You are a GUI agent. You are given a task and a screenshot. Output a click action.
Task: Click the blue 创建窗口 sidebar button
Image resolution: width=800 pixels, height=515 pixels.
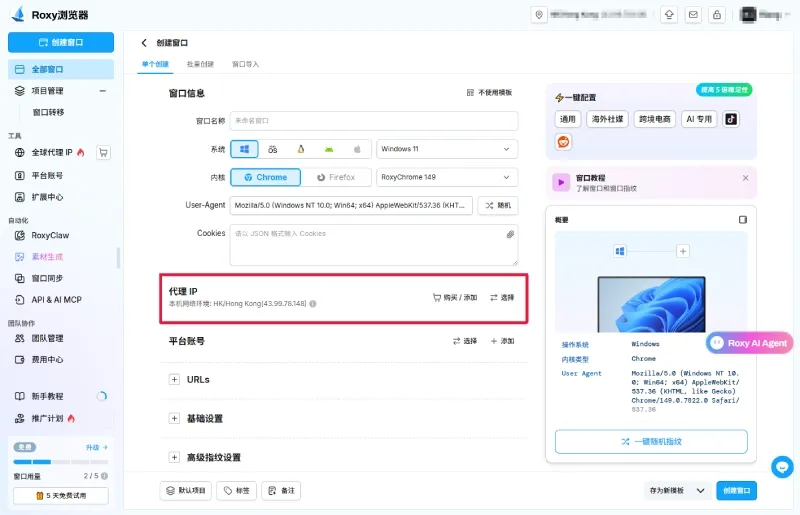[61, 42]
